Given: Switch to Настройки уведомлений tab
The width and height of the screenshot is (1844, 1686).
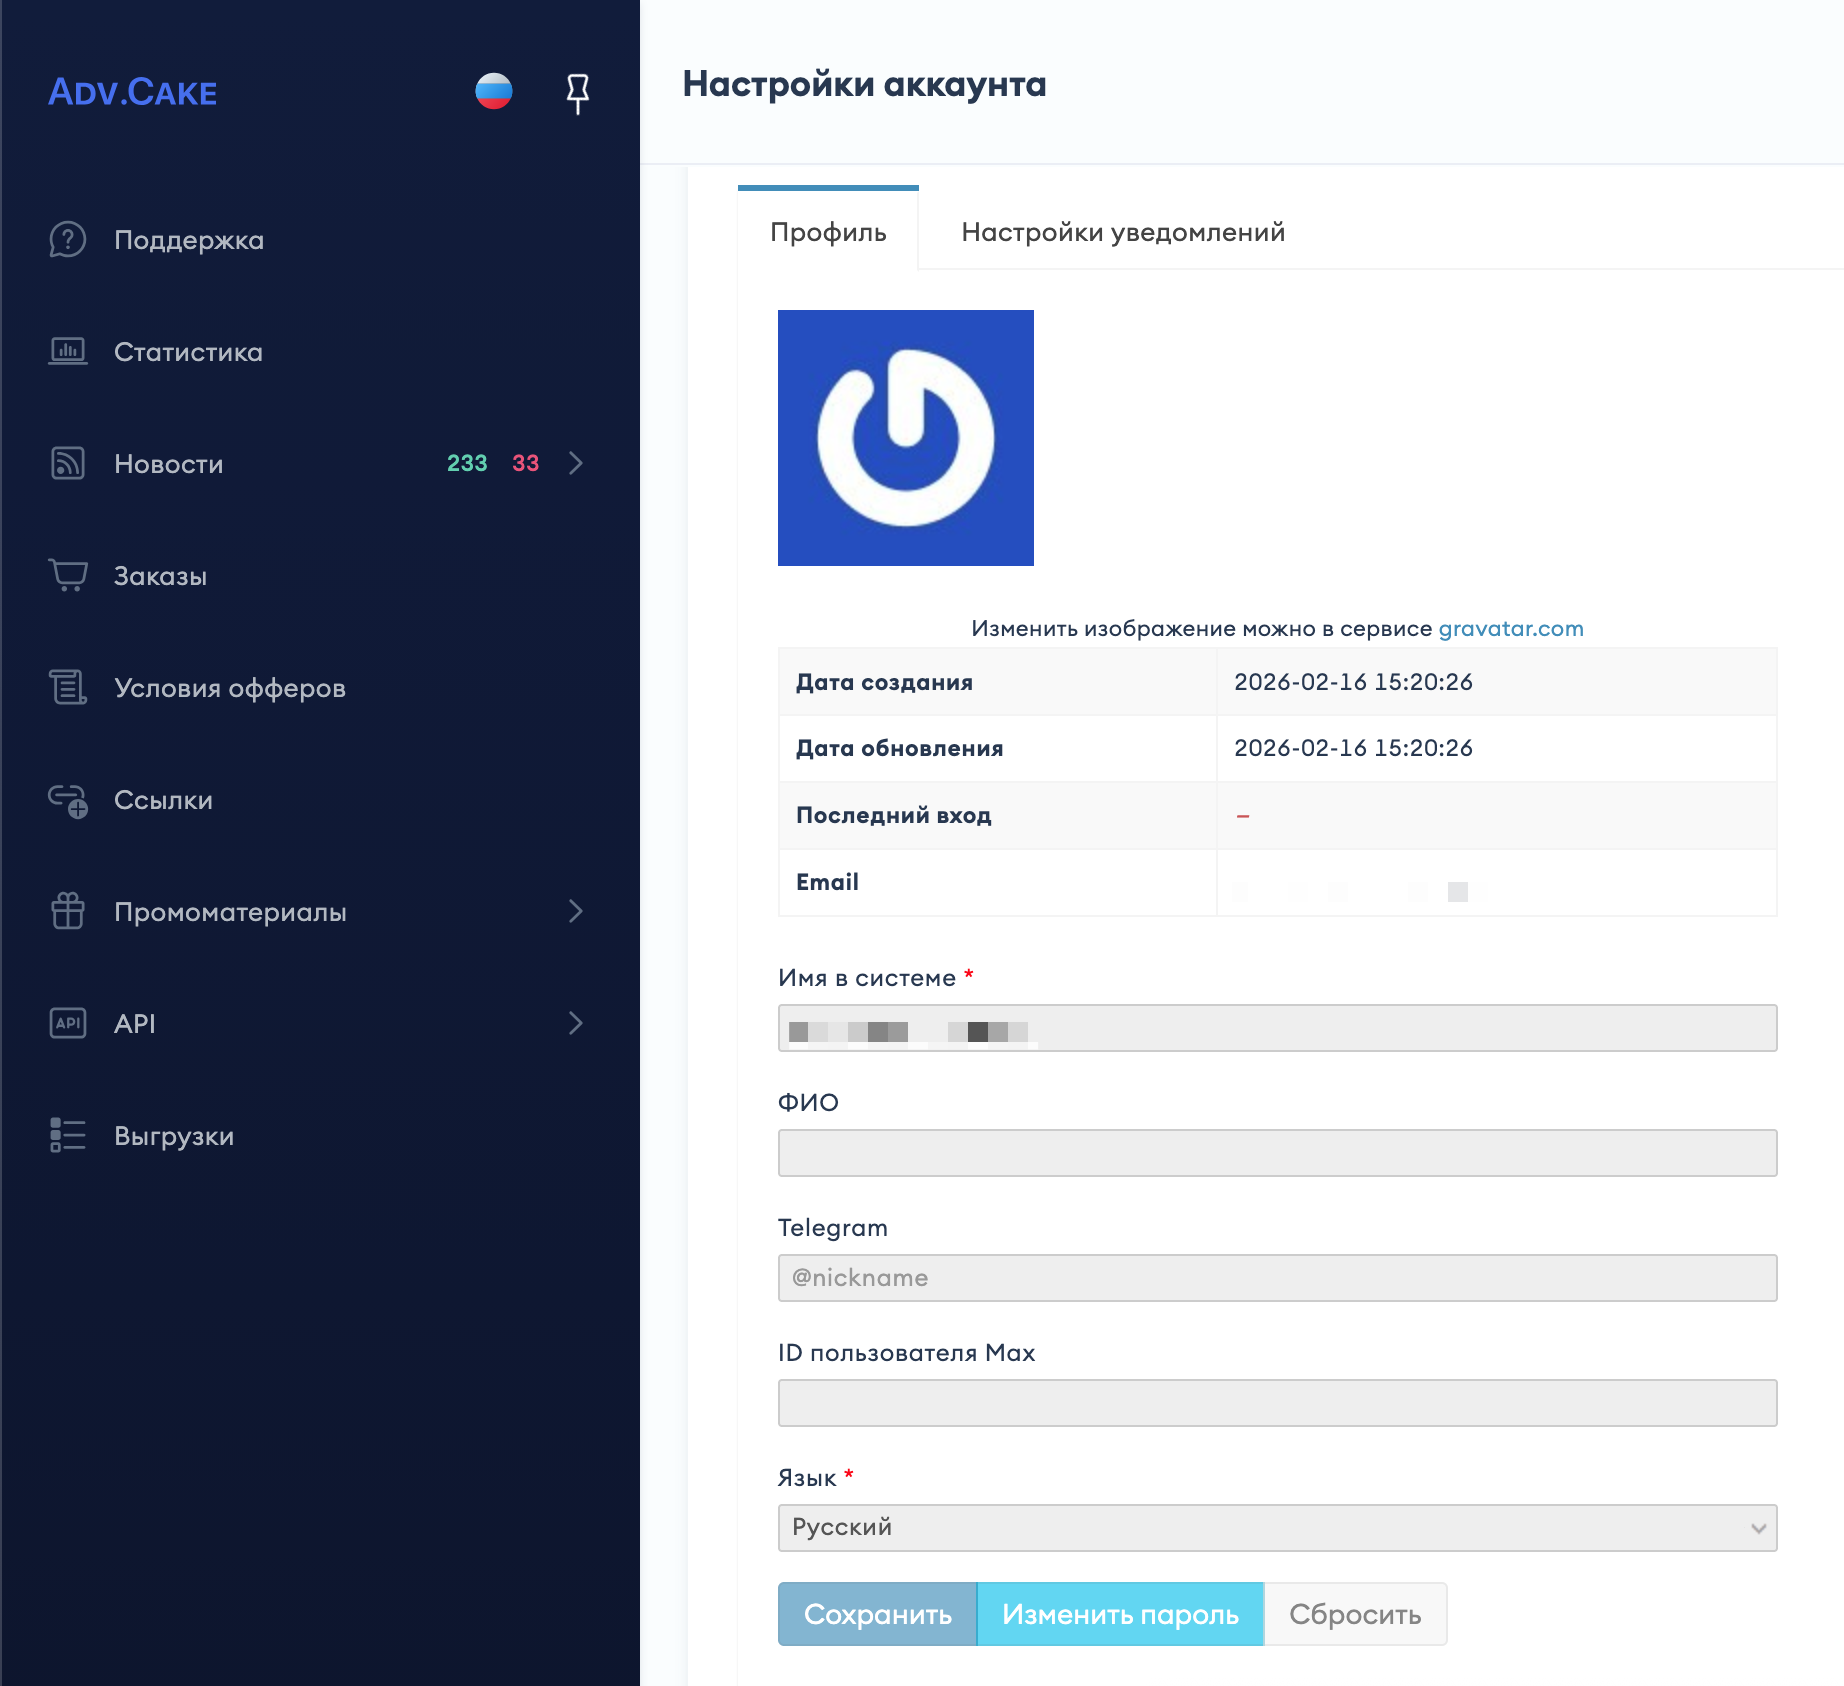Looking at the screenshot, I should click(1123, 232).
